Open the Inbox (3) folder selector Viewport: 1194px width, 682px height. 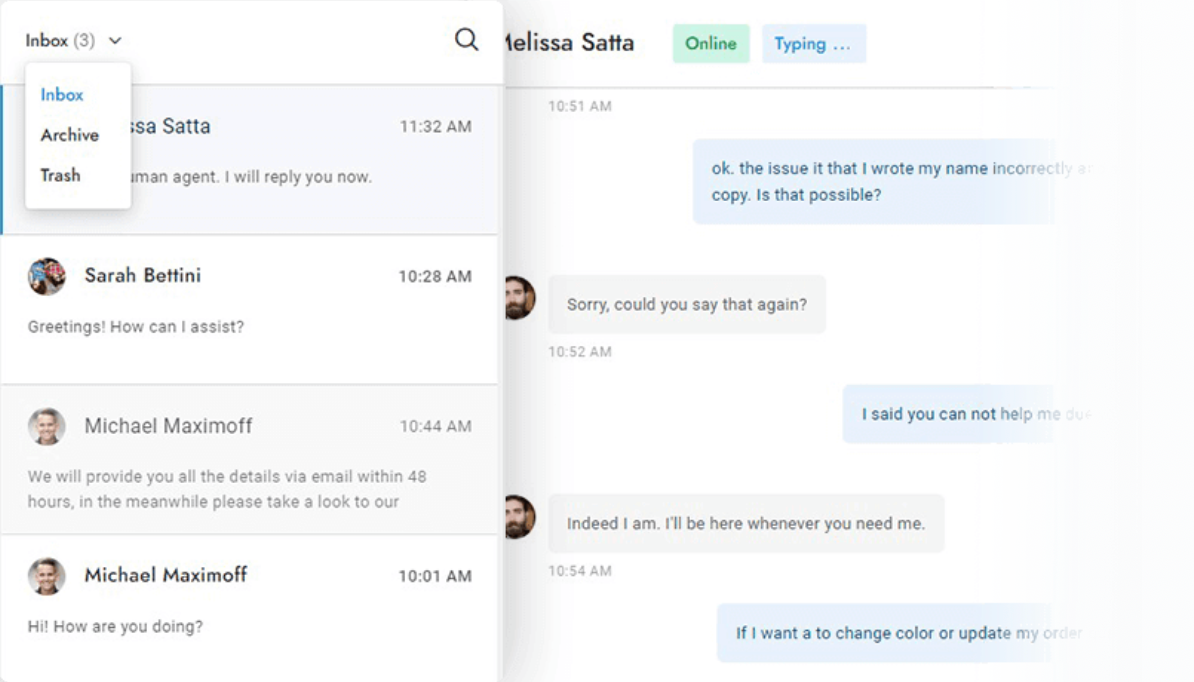(61, 41)
